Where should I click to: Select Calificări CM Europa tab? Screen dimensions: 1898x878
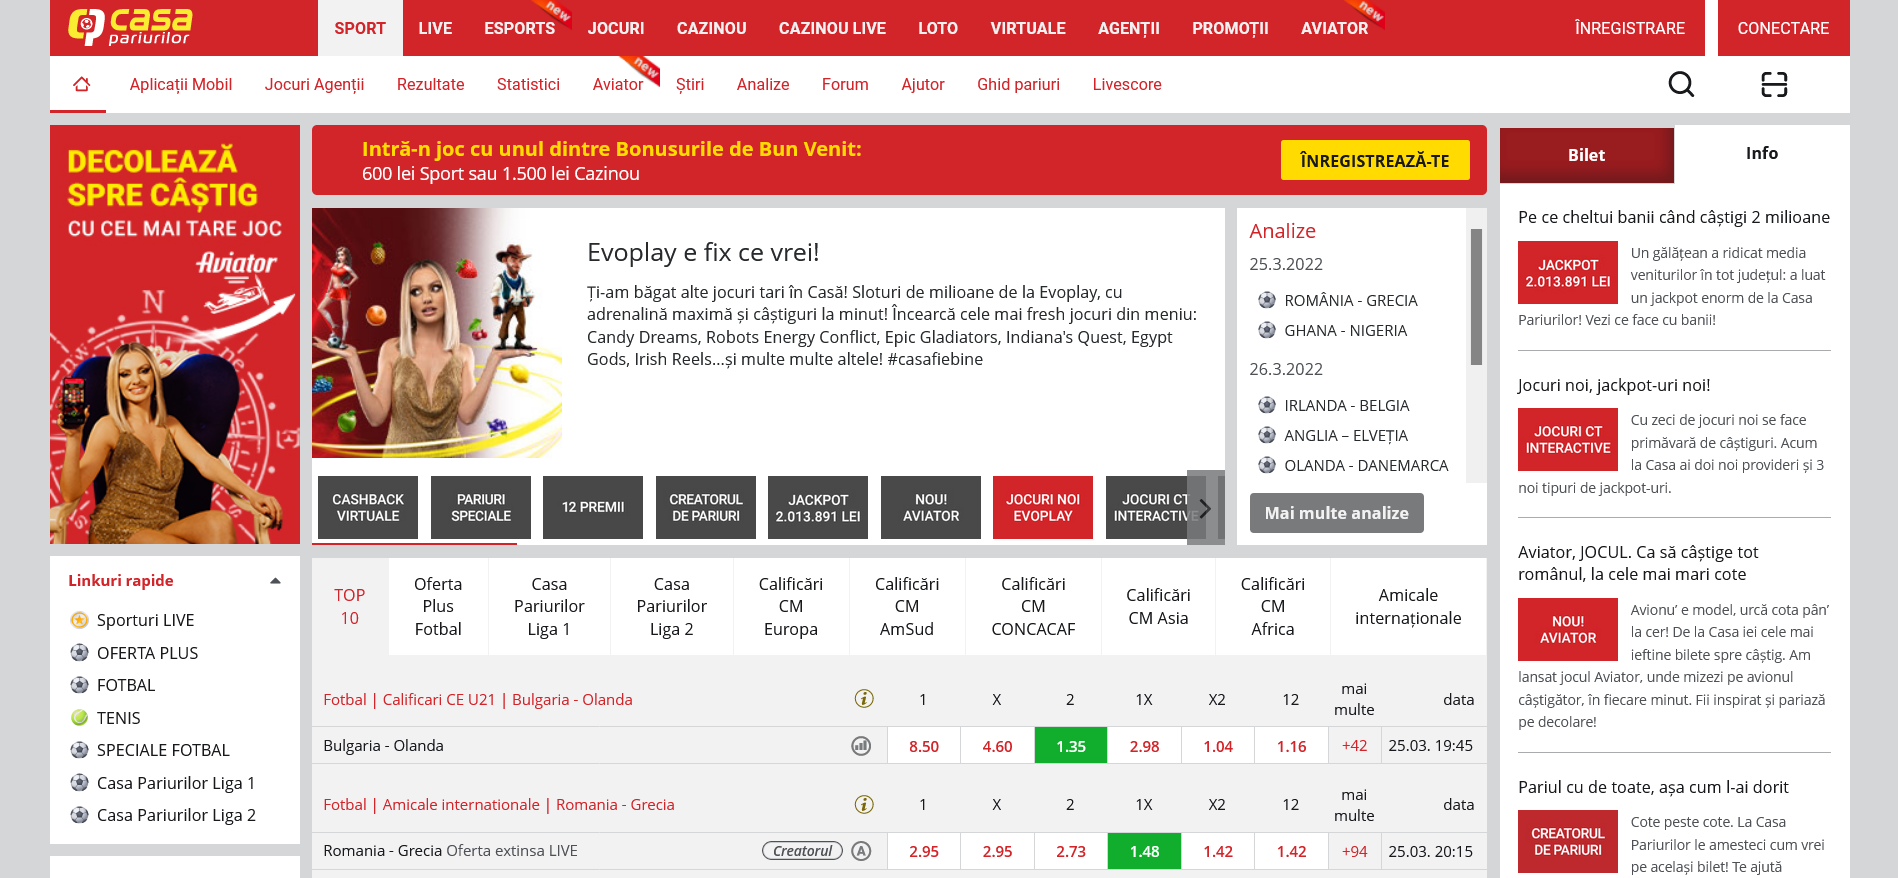(x=791, y=606)
